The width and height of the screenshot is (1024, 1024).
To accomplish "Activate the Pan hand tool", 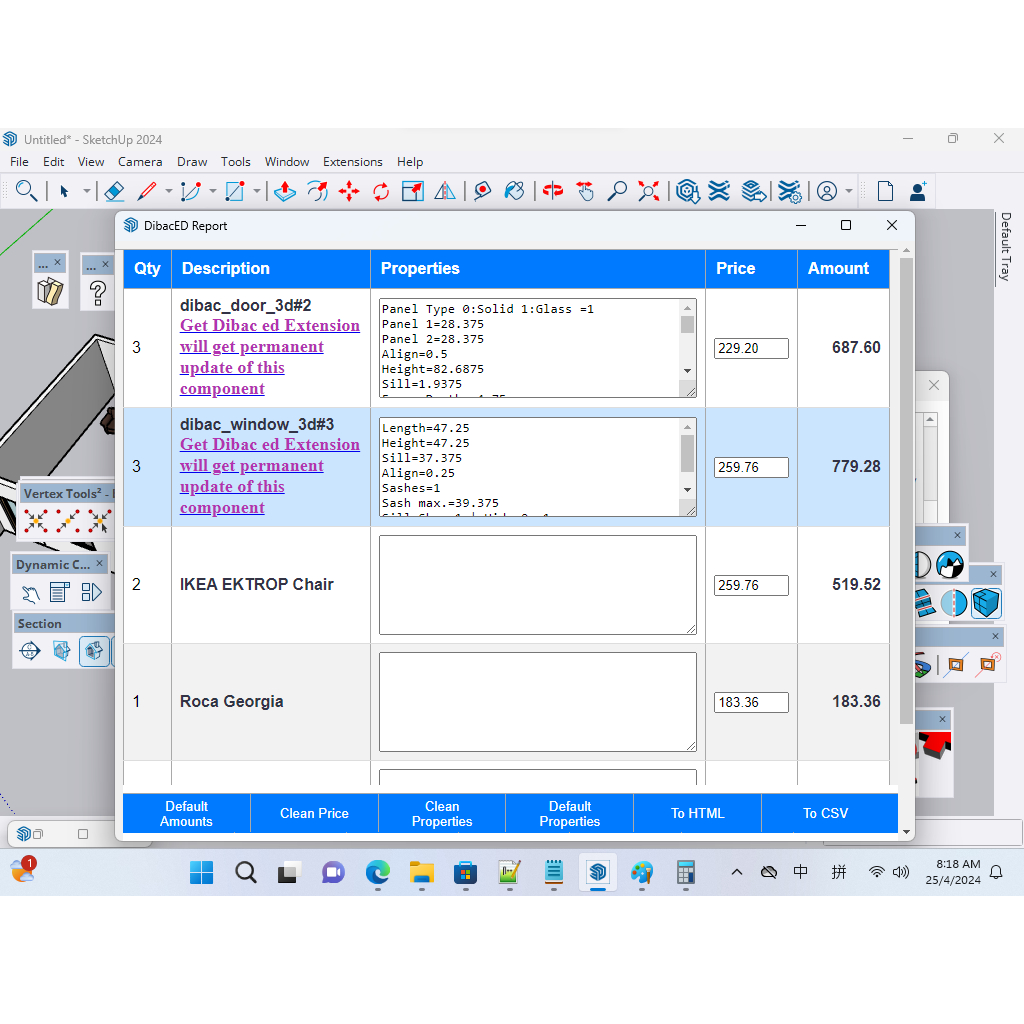I will tap(585, 191).
